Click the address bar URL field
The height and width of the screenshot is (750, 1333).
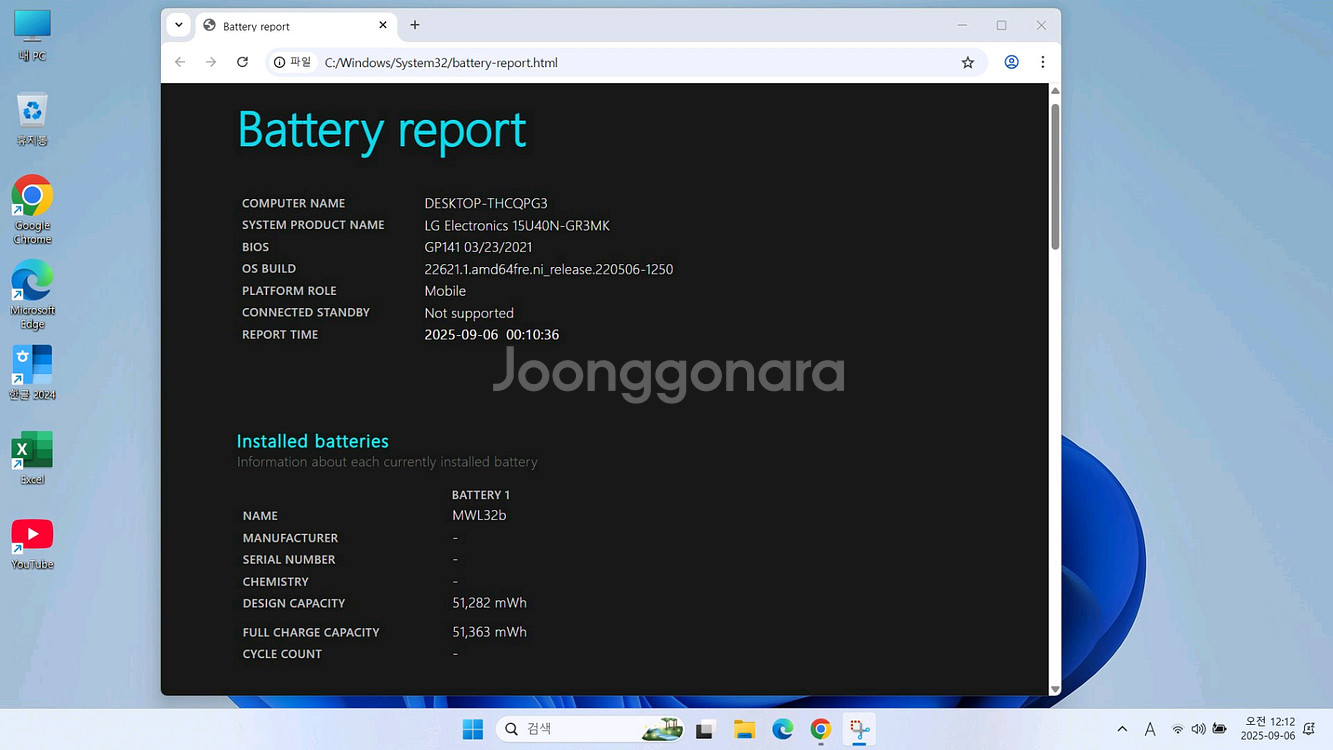click(600, 62)
